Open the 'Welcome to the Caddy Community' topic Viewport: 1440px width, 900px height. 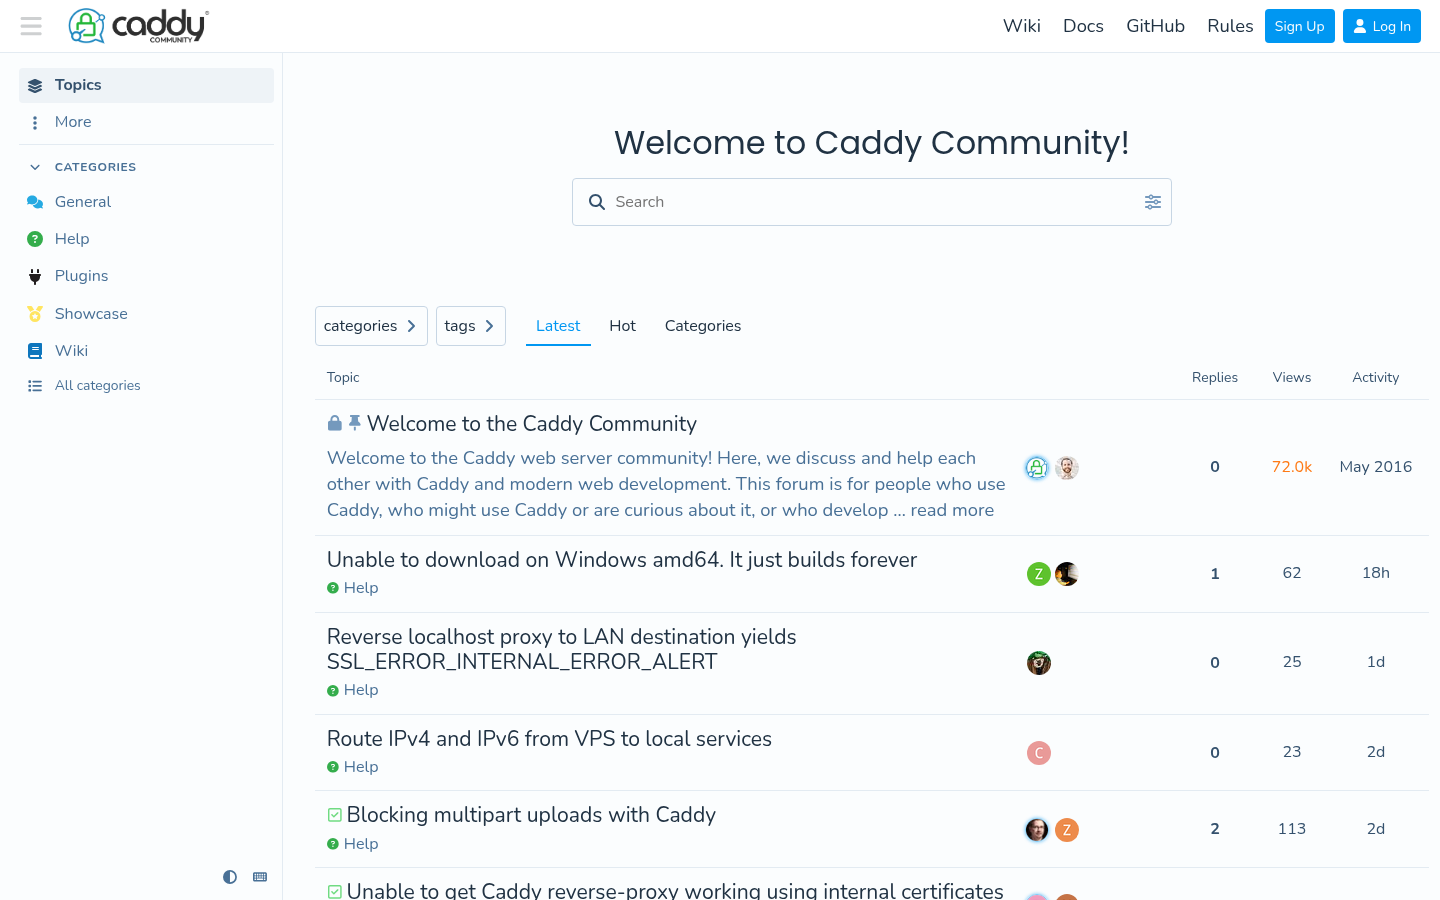point(532,424)
